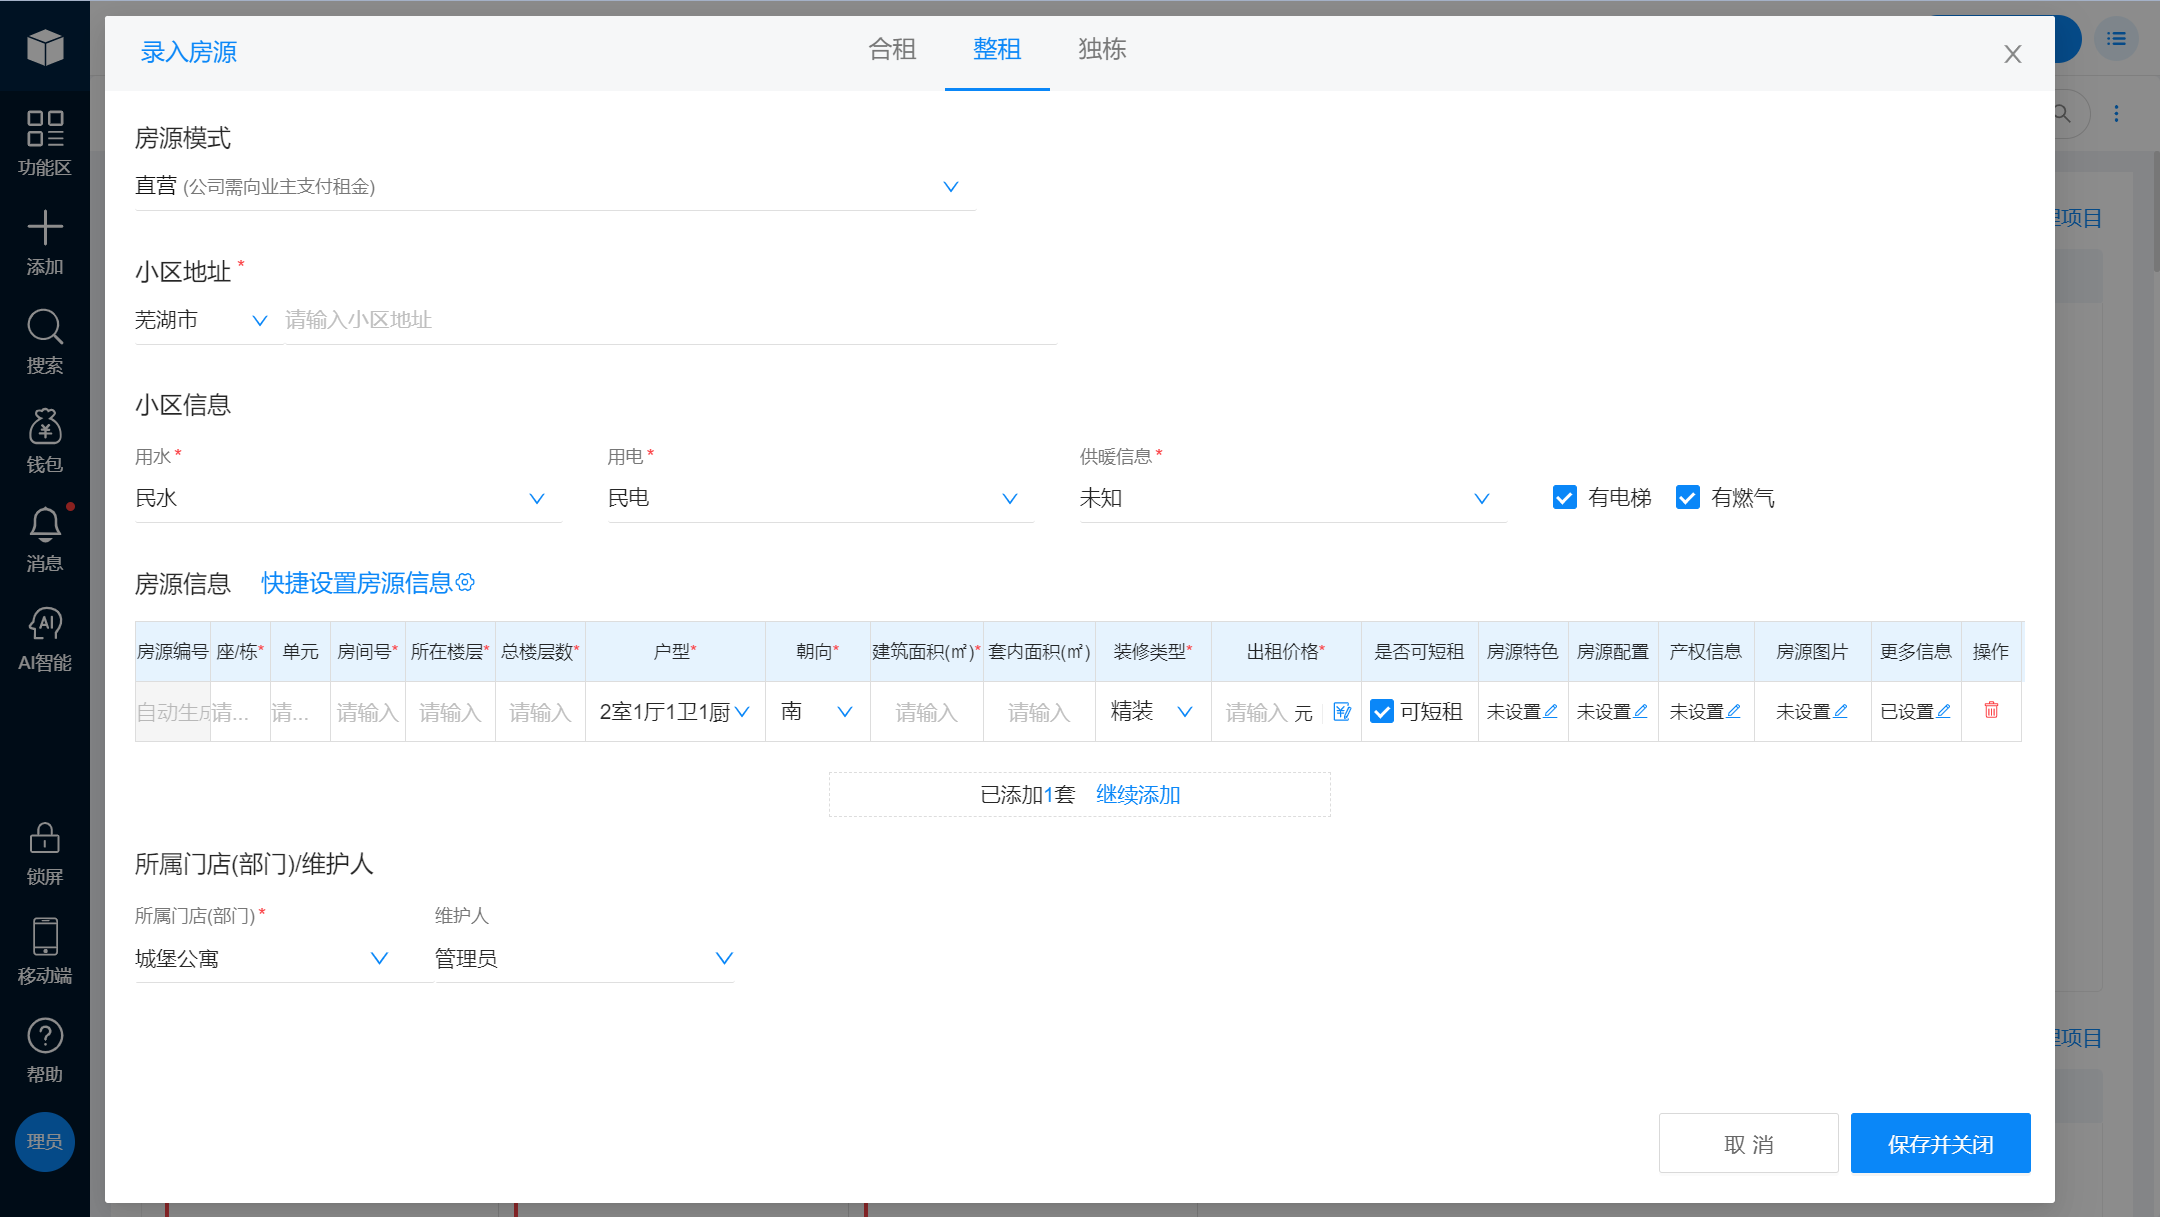2160x1217 pixels.
Task: Click the price calculator icon in 出租价格 cell
Action: (x=1342, y=712)
